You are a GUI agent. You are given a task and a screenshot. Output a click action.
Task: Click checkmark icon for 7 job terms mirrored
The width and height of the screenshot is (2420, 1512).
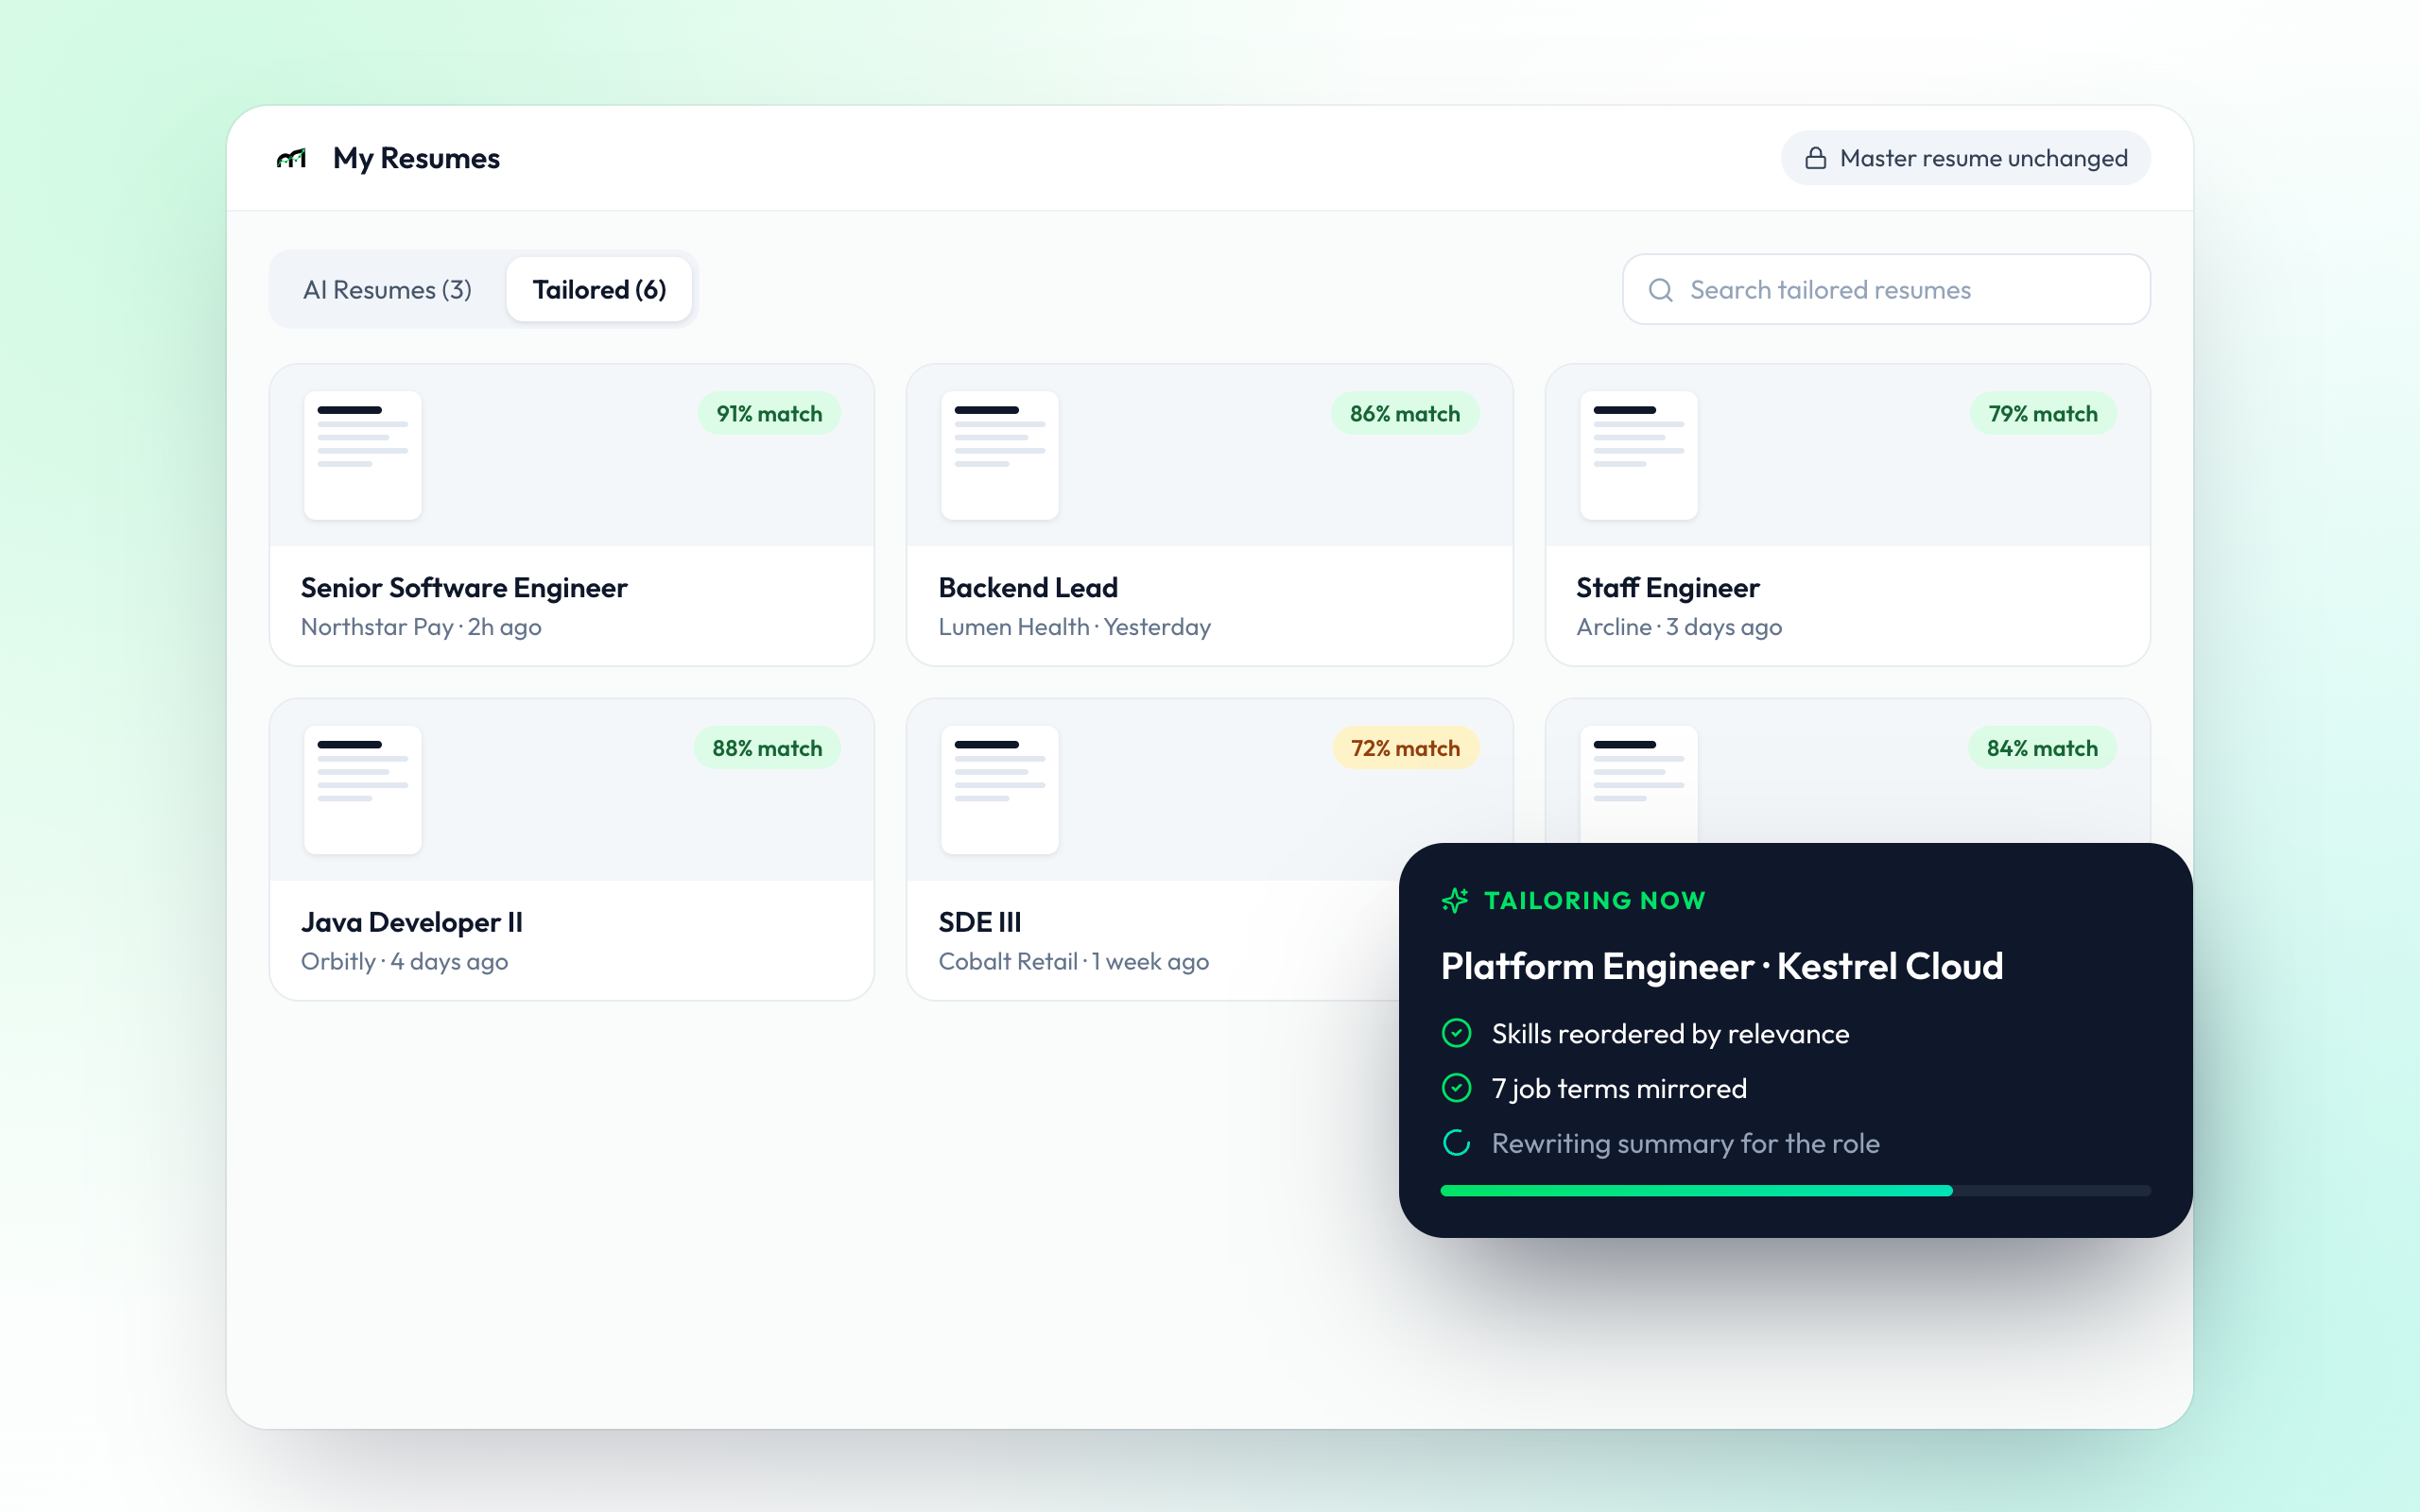[1456, 1088]
